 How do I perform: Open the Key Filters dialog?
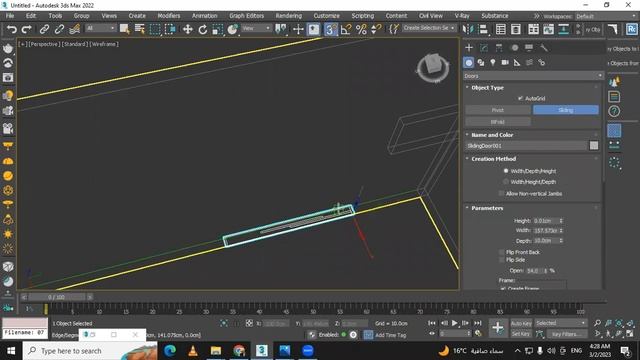tap(567, 334)
